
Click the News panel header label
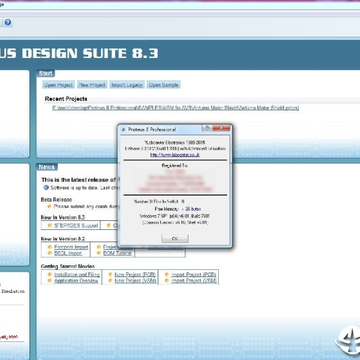tap(46, 167)
